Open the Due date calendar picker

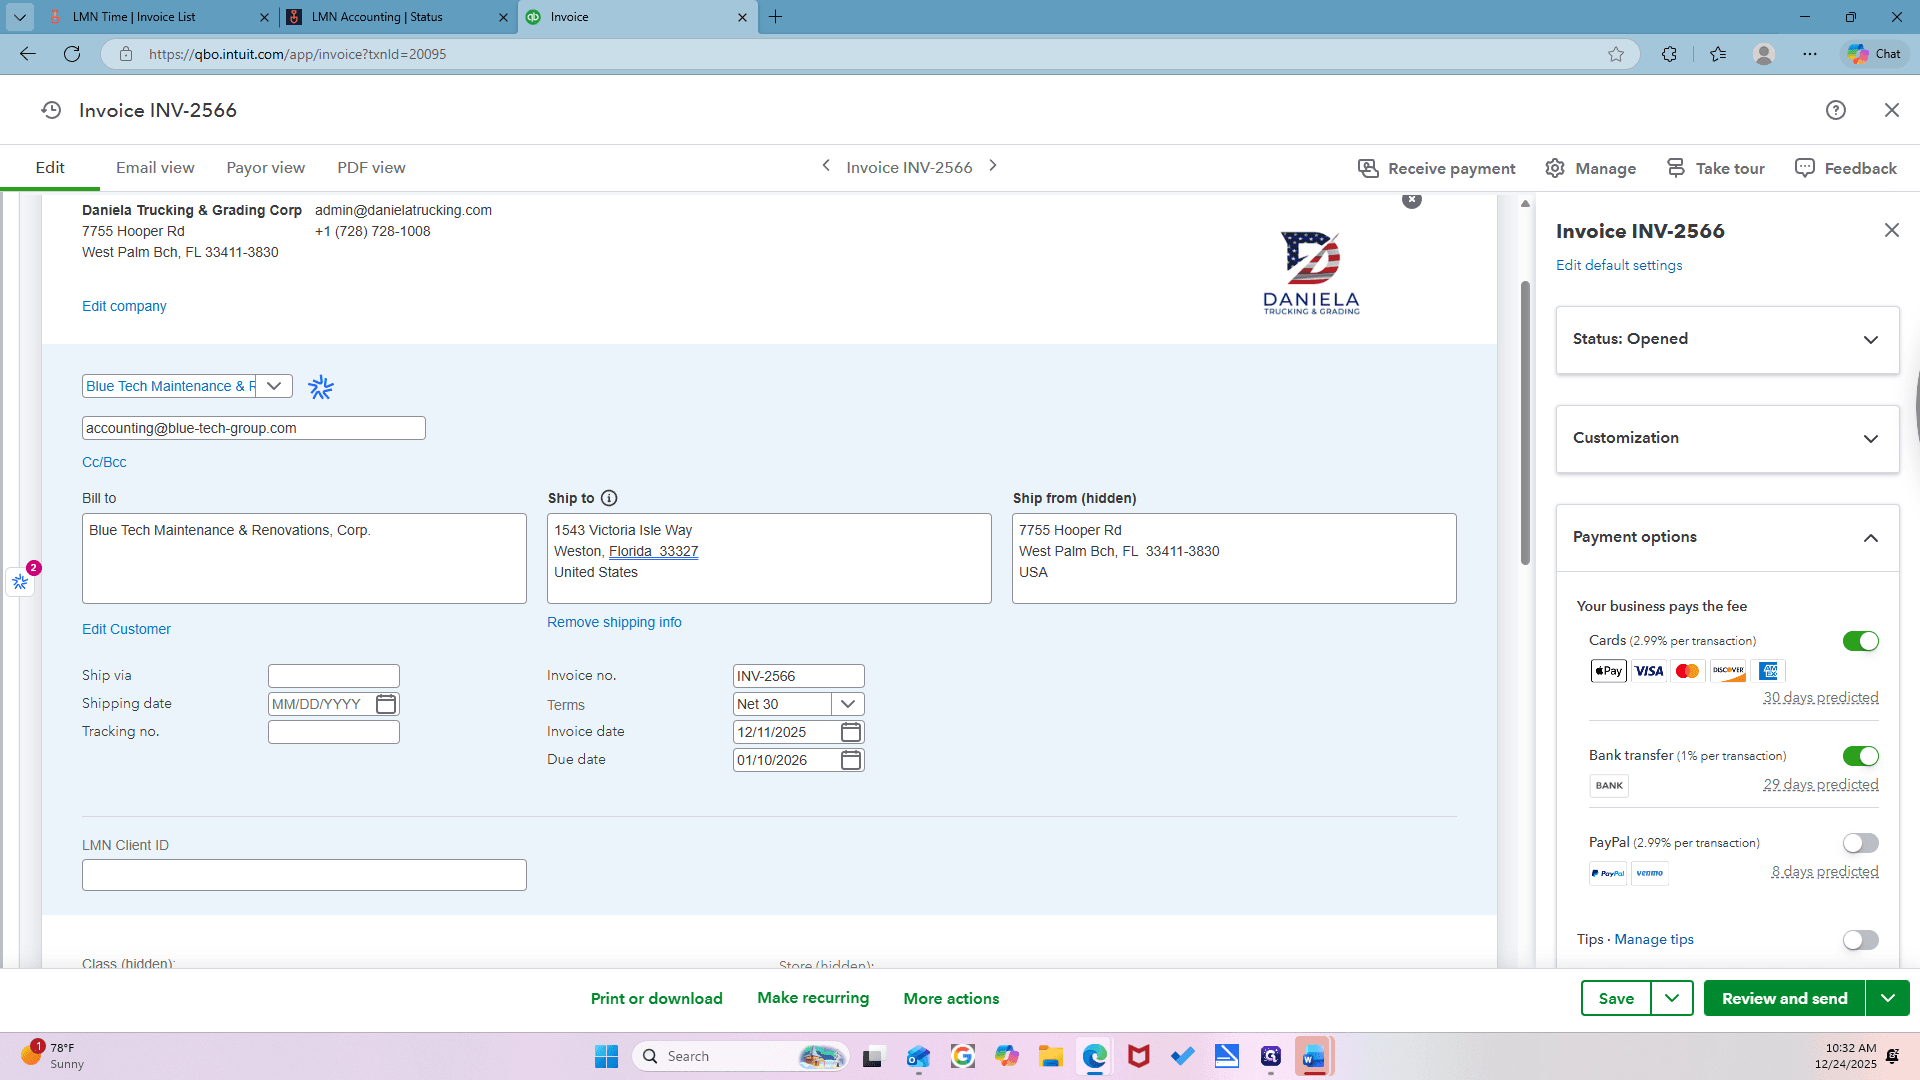(x=851, y=760)
